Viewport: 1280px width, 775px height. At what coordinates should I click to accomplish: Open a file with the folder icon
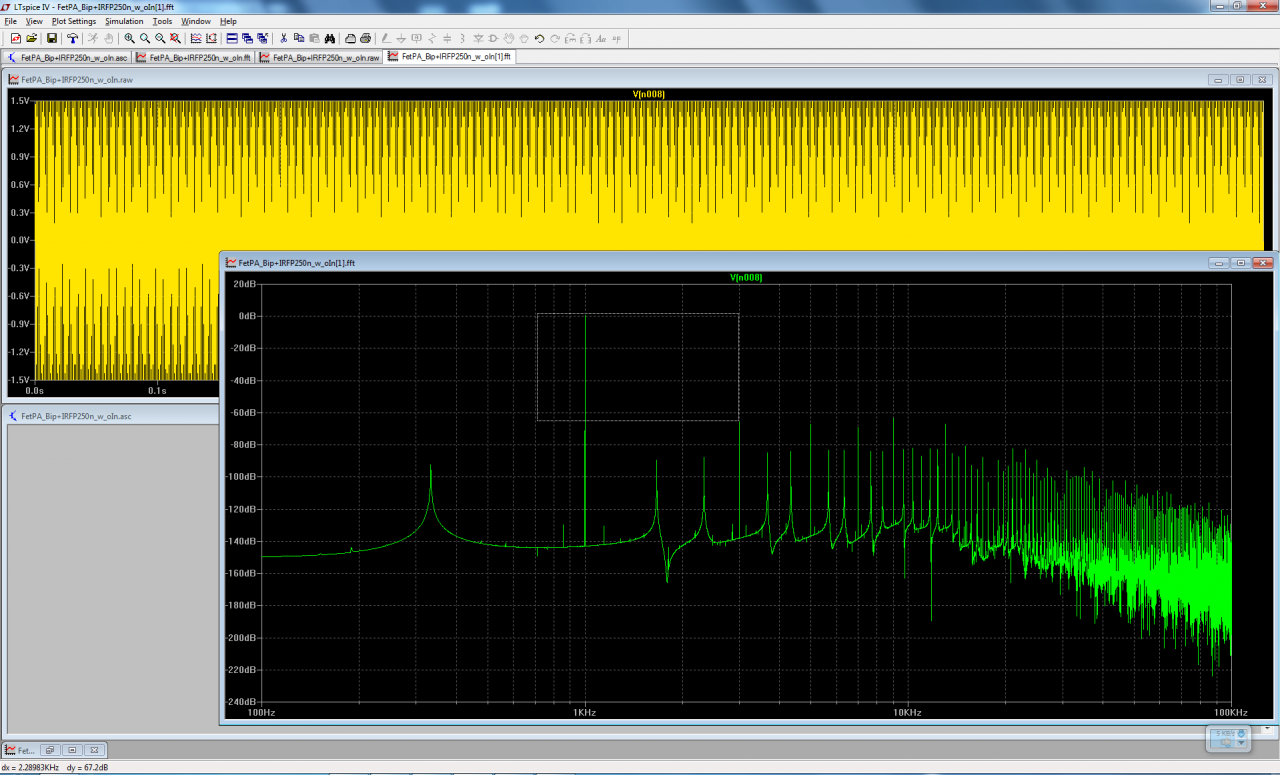point(31,38)
